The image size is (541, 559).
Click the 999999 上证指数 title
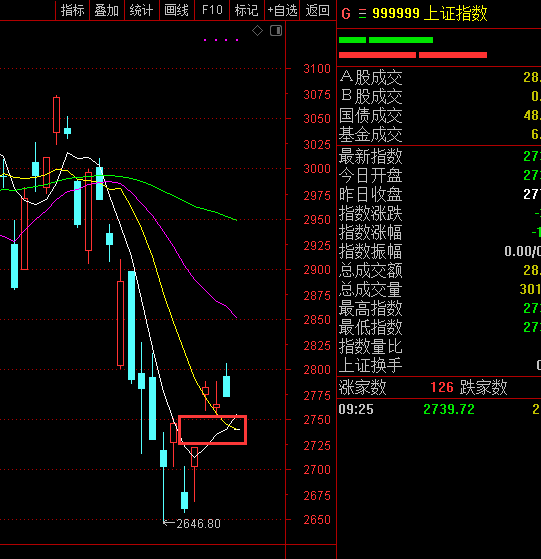coord(429,14)
